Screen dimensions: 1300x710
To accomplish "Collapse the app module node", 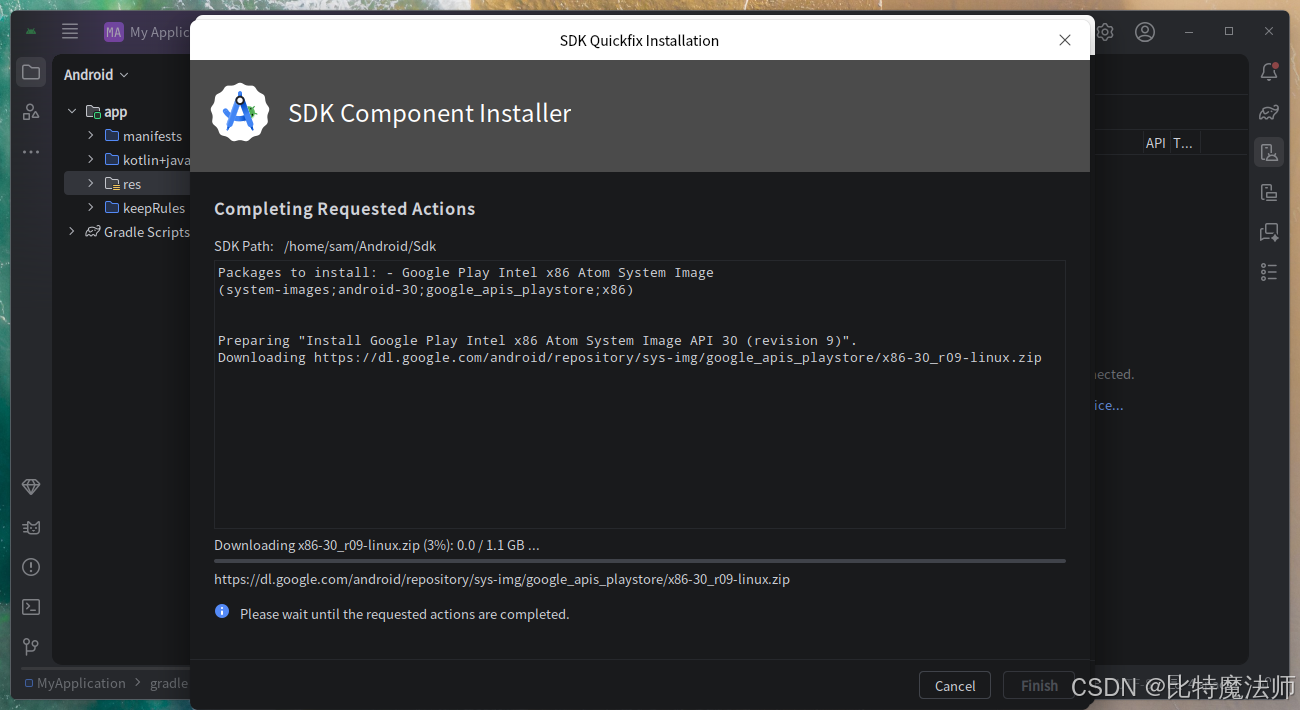I will 72,112.
